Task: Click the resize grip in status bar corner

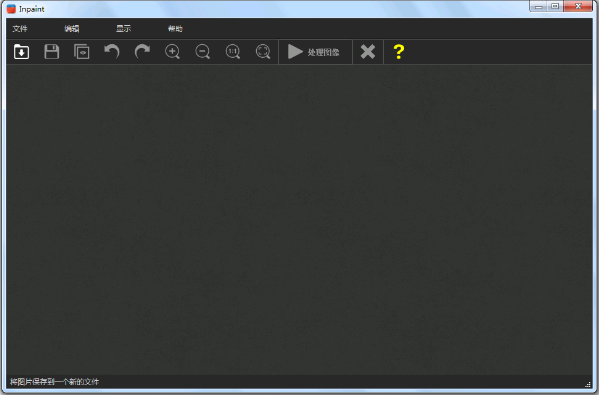Action: 588,384
